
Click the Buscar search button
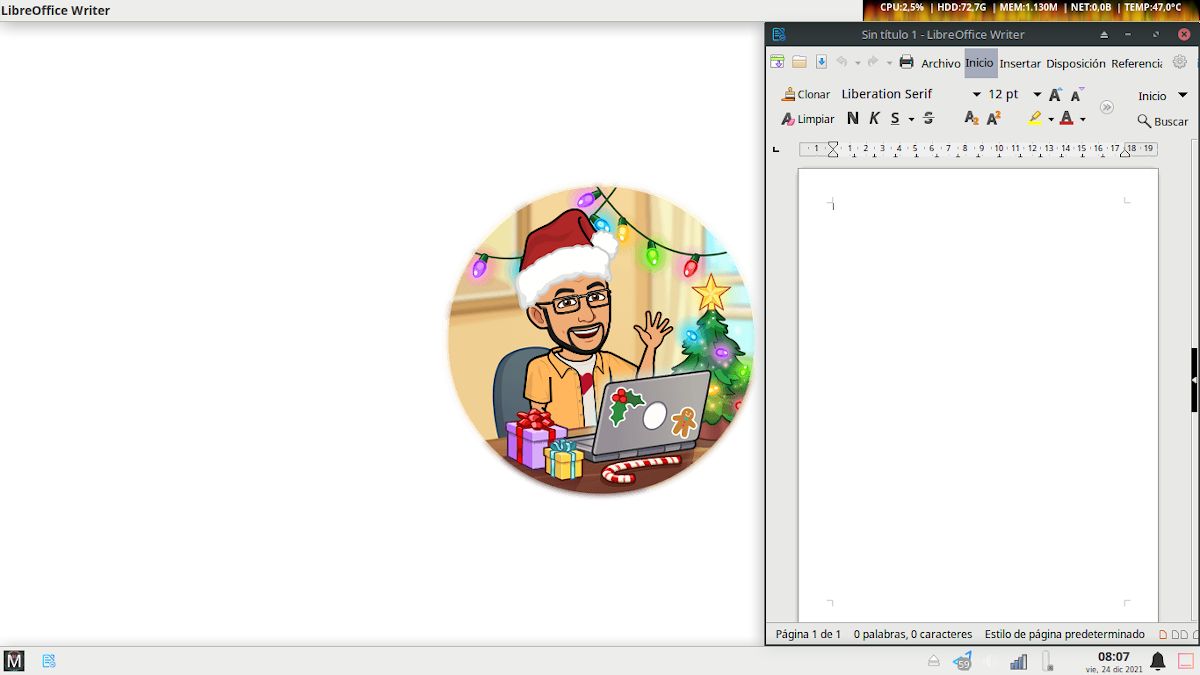click(1162, 121)
